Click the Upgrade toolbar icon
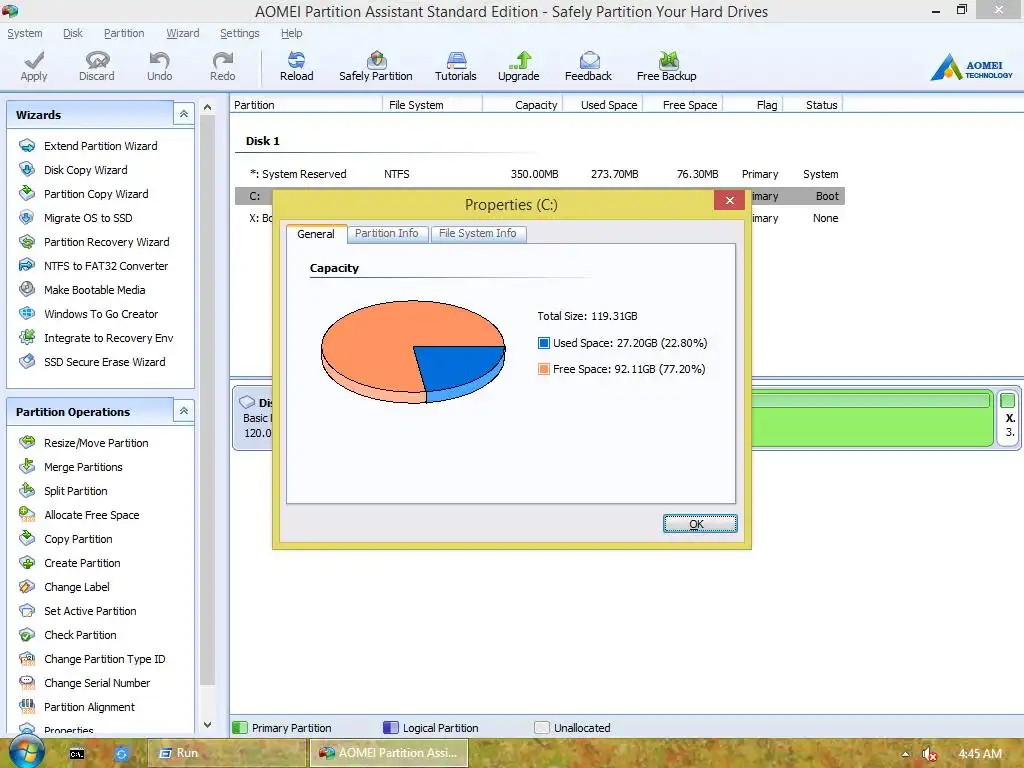The image size is (1024, 768). tap(519, 67)
